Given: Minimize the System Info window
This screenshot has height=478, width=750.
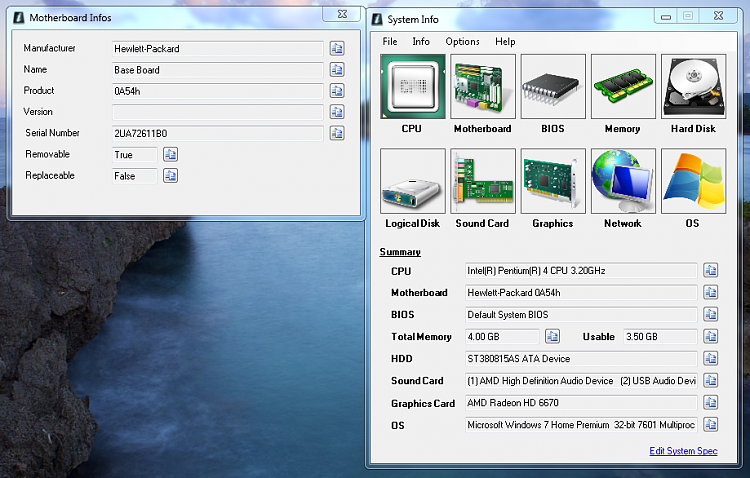Looking at the screenshot, I should point(666,16).
